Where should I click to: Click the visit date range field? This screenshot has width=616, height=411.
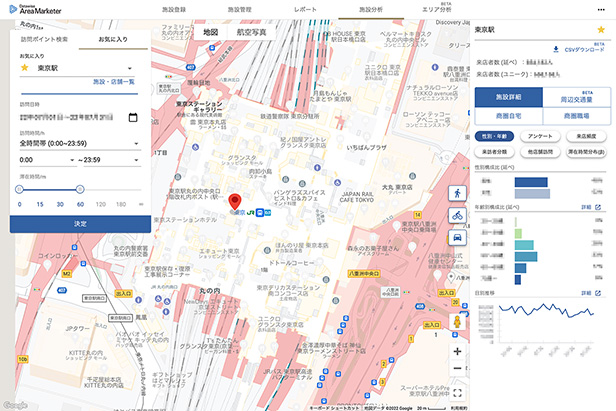pos(67,117)
